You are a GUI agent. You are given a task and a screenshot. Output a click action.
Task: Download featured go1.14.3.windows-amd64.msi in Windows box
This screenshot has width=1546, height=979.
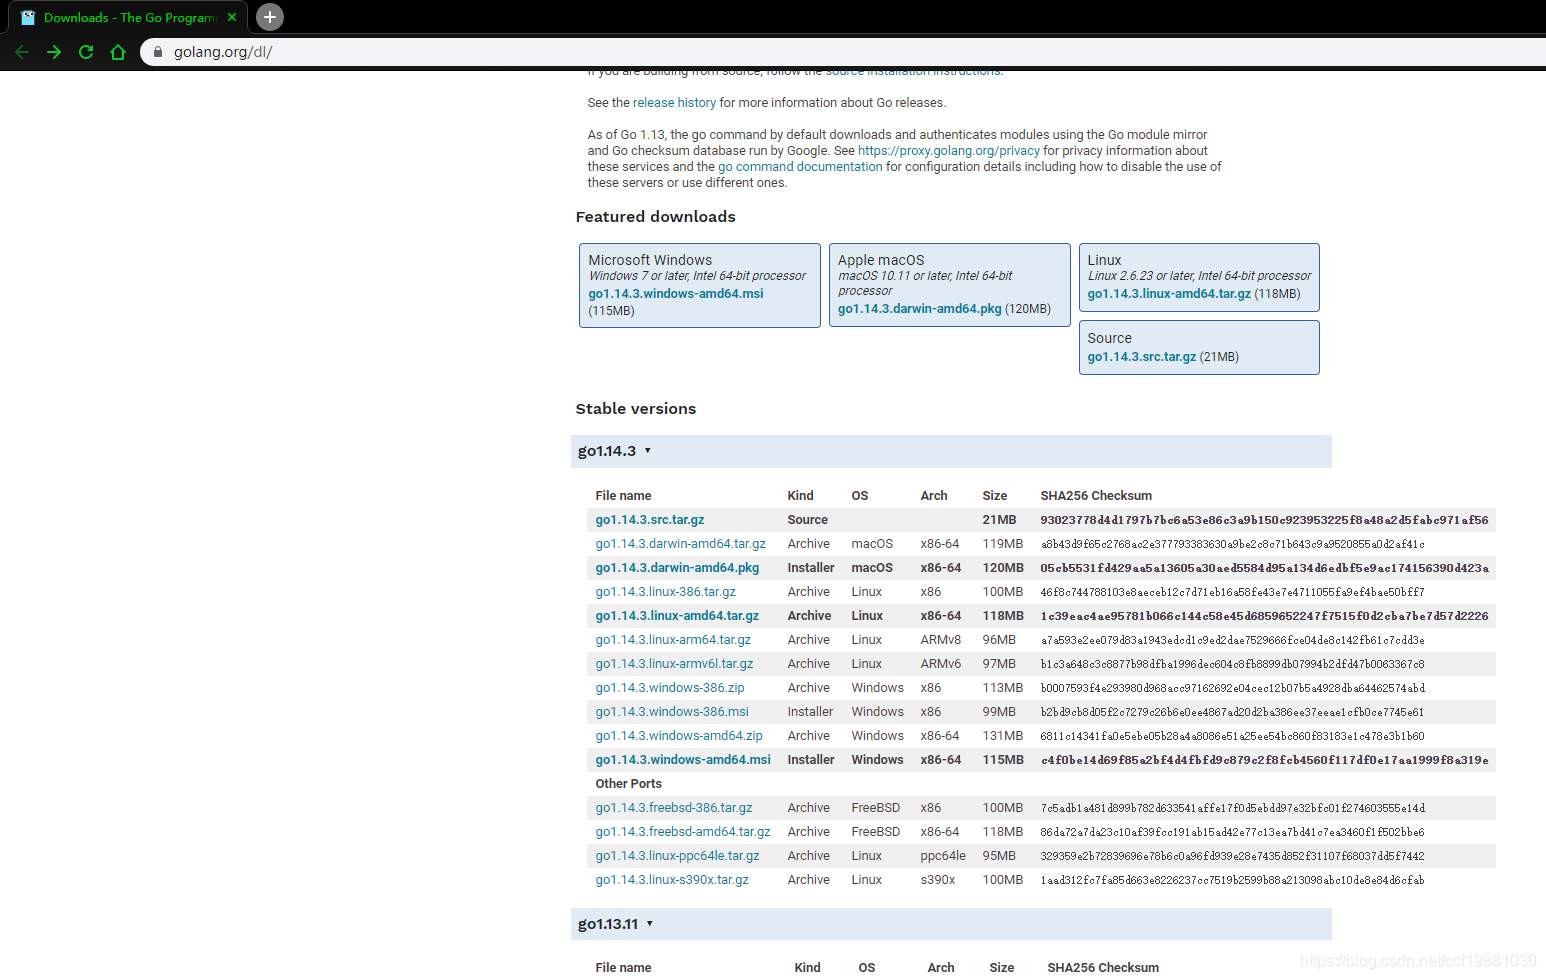click(676, 294)
